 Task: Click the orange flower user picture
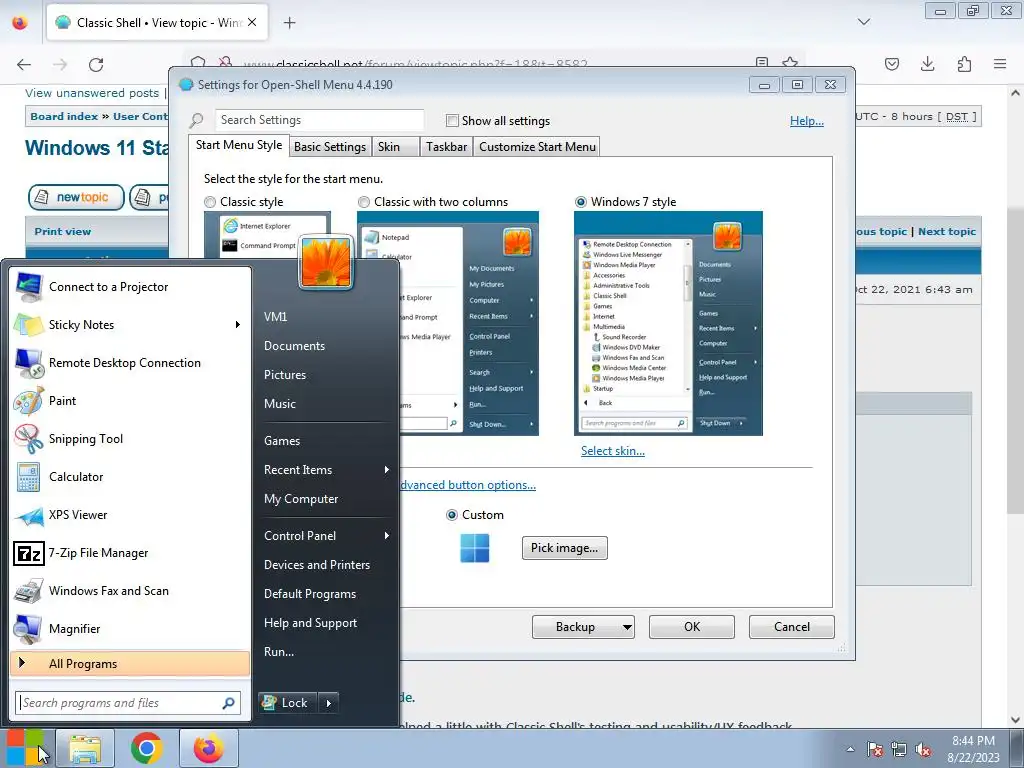click(x=326, y=262)
